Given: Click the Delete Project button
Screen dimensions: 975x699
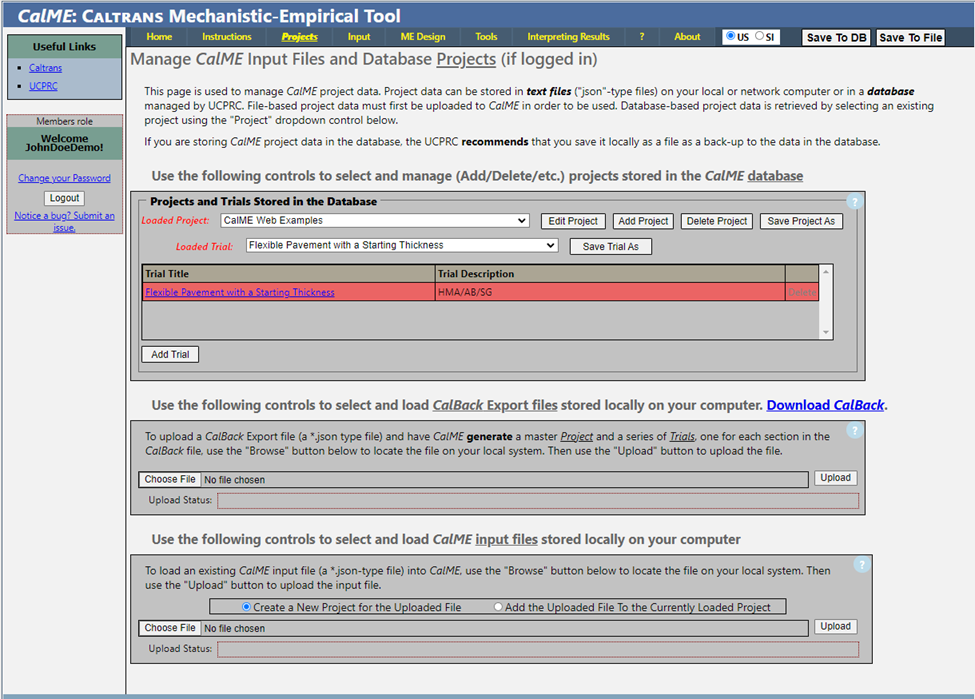Looking at the screenshot, I should tap(717, 221).
